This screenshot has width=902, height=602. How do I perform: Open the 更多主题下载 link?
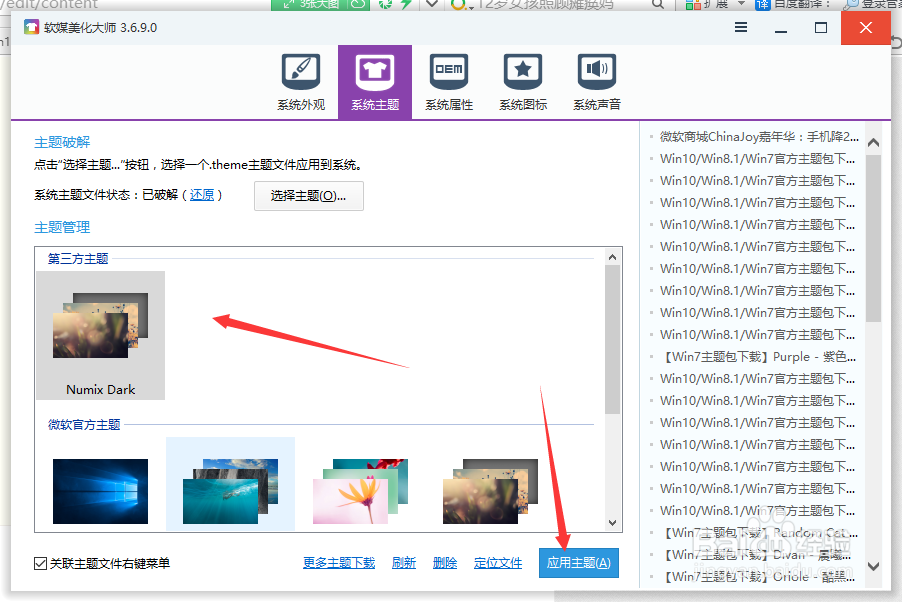click(339, 563)
